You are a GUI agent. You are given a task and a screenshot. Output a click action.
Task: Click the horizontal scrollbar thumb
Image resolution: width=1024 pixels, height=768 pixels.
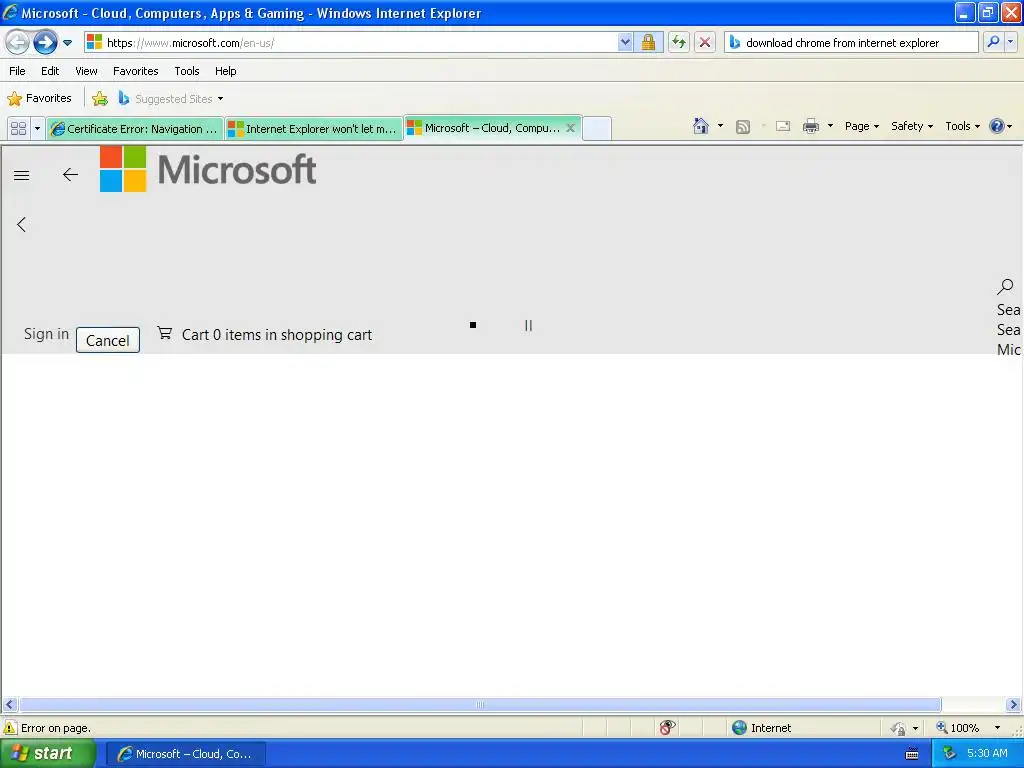click(x=480, y=705)
